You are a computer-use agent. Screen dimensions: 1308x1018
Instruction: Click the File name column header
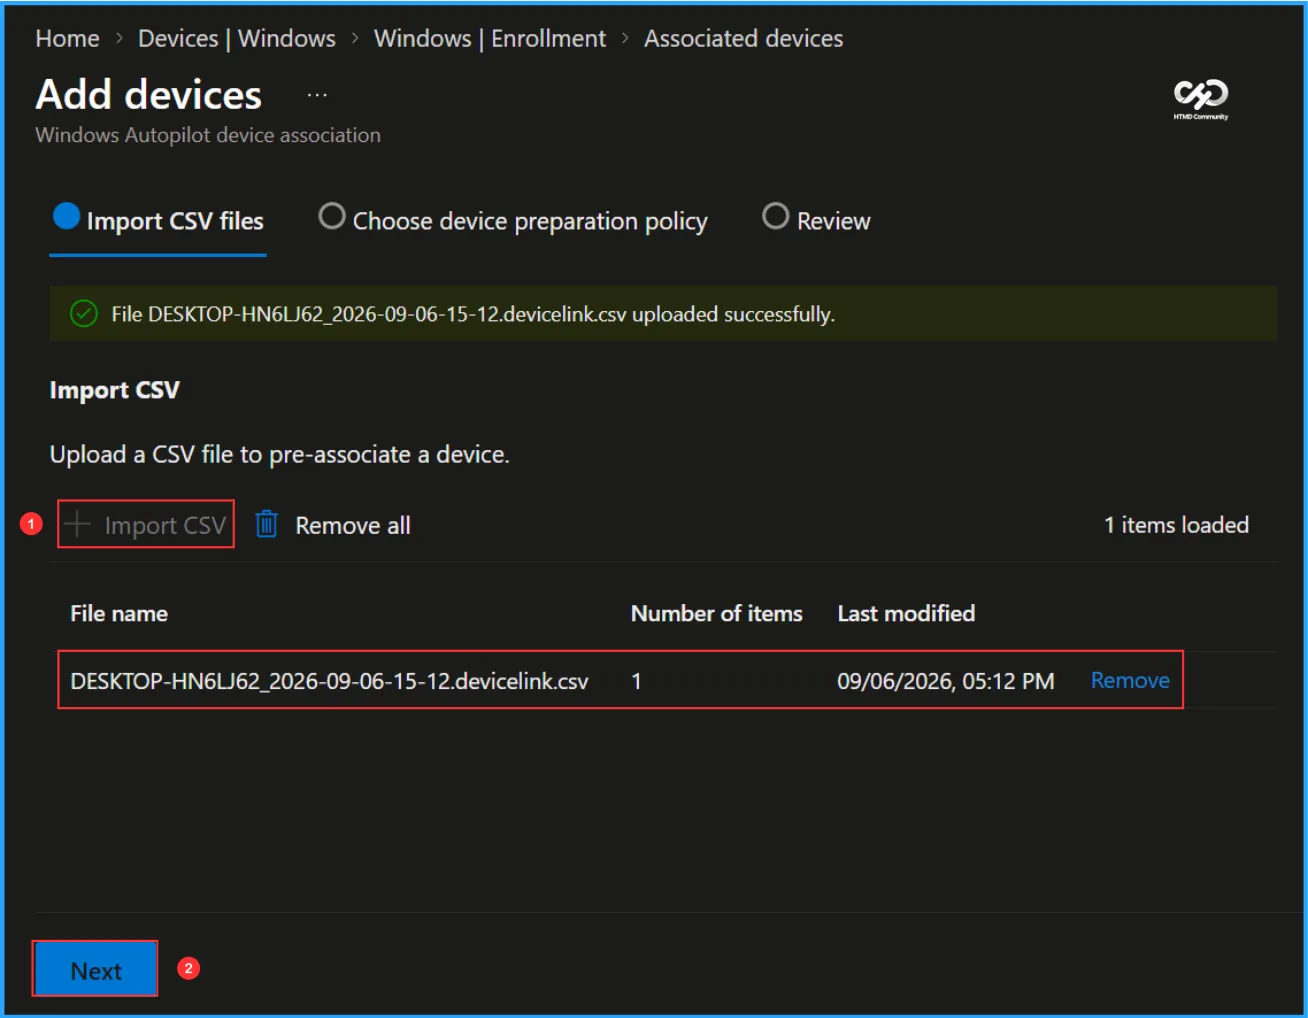tap(119, 613)
